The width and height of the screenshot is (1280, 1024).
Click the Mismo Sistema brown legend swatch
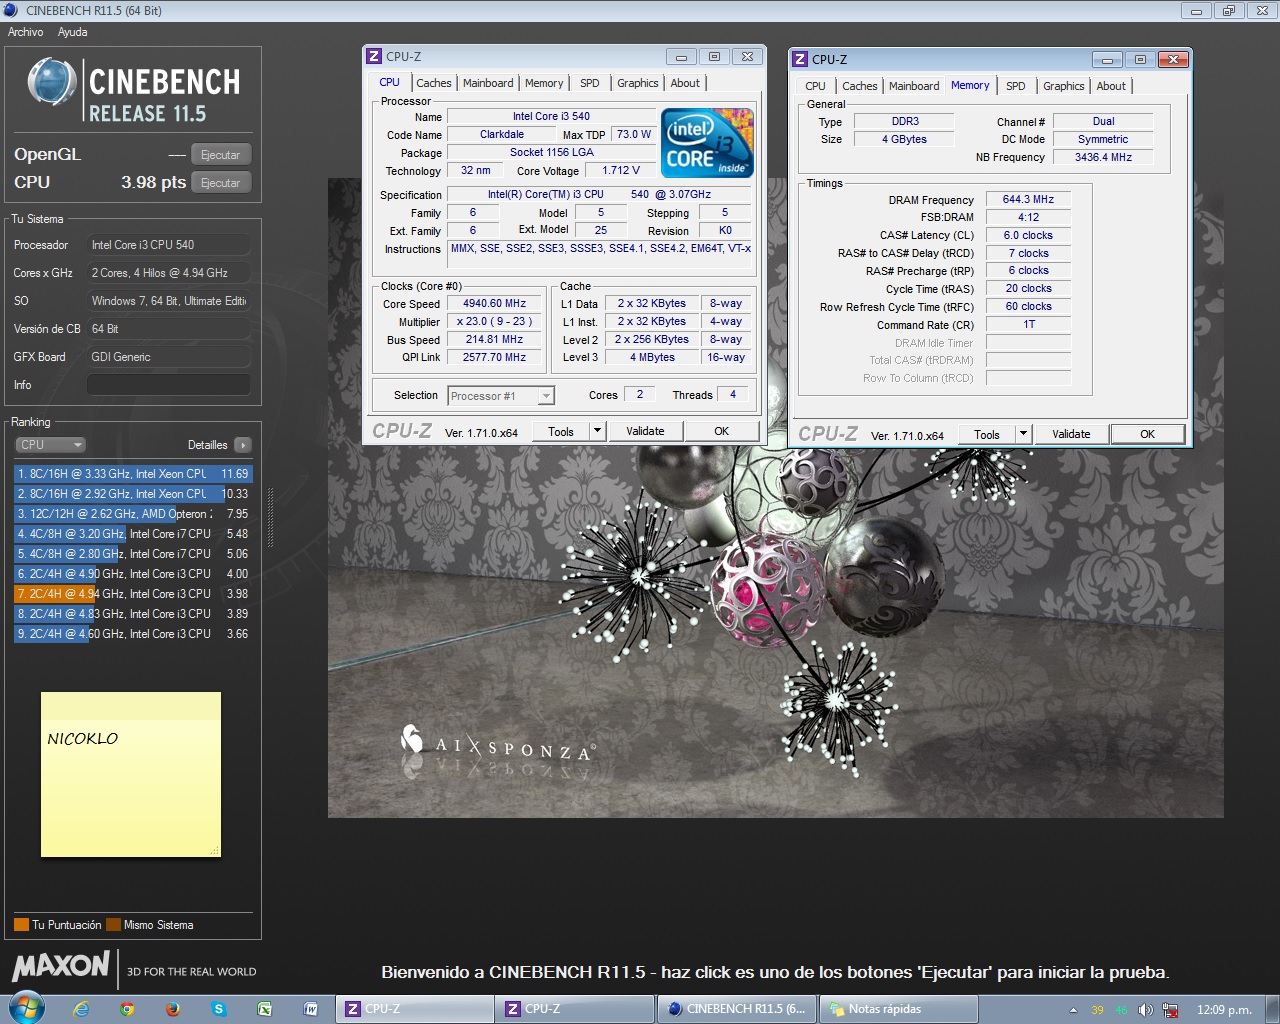tap(113, 925)
